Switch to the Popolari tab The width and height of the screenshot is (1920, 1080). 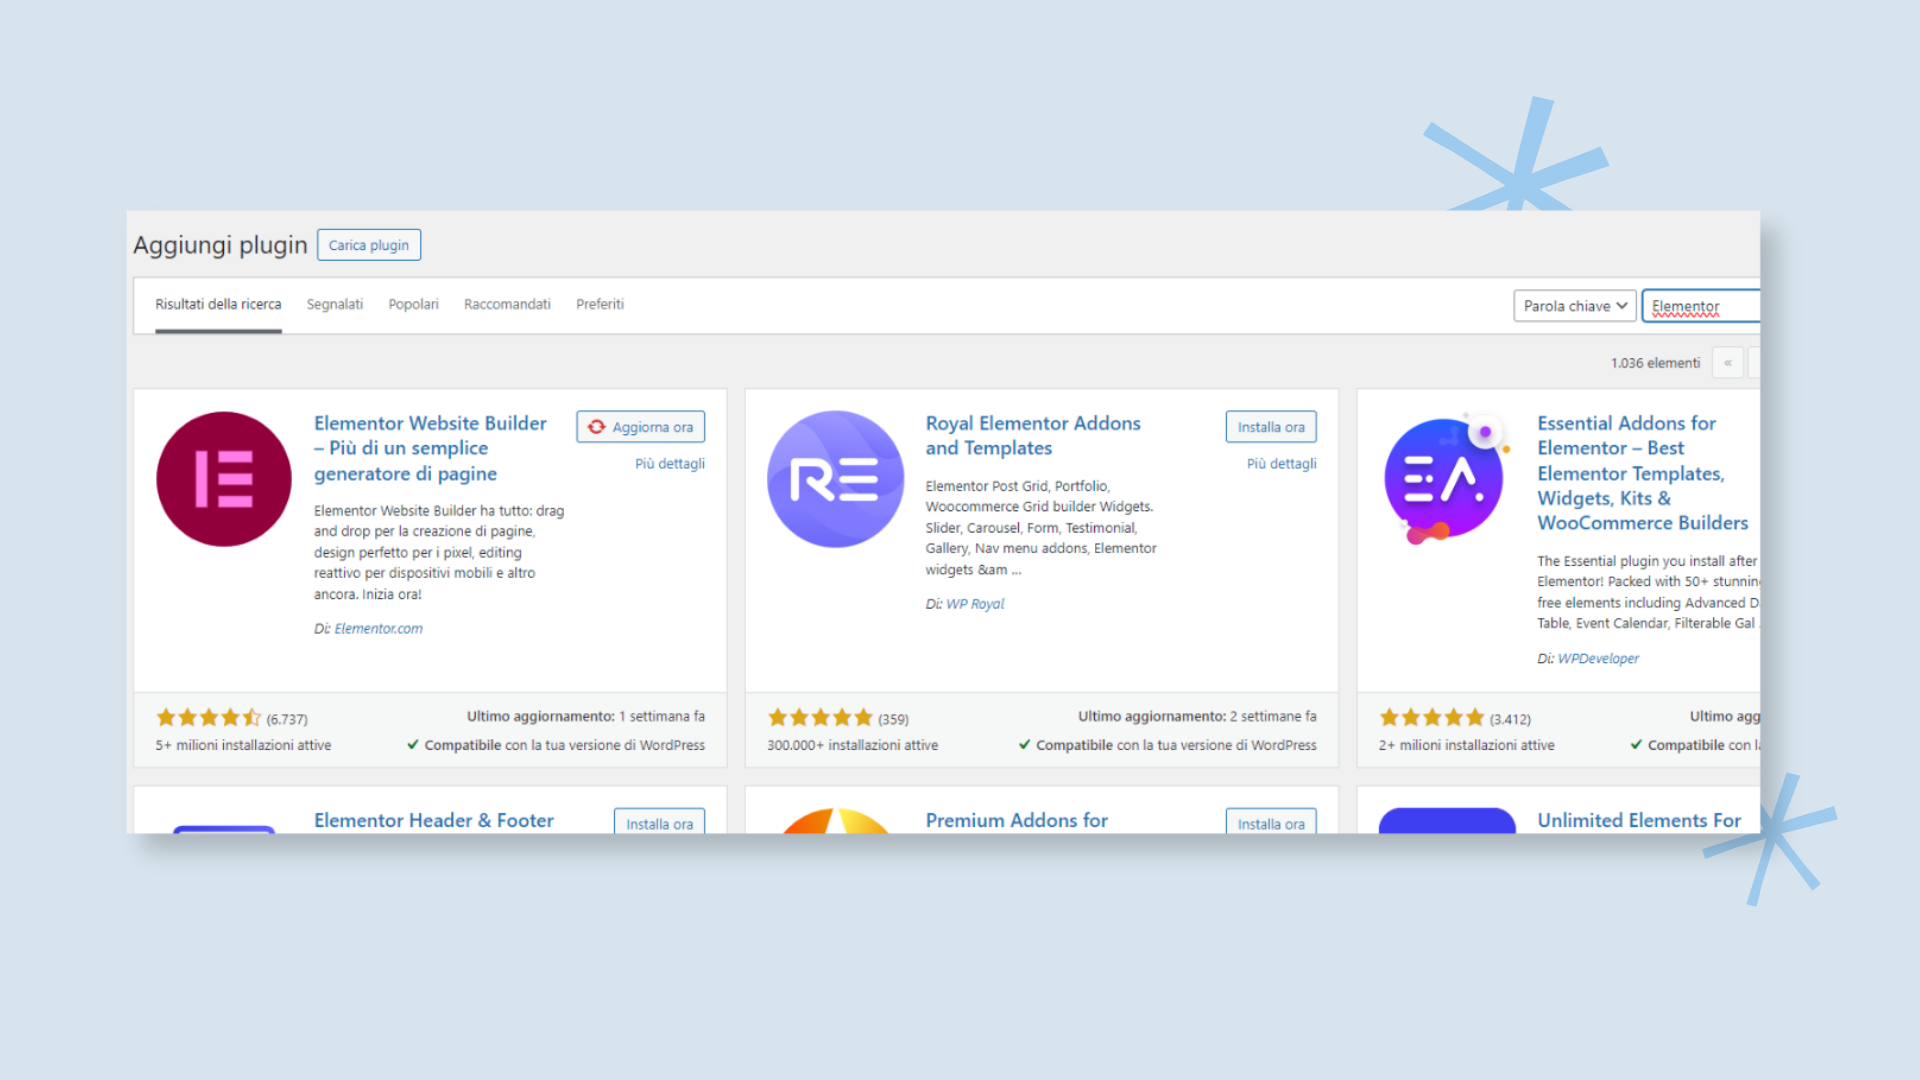(x=413, y=304)
